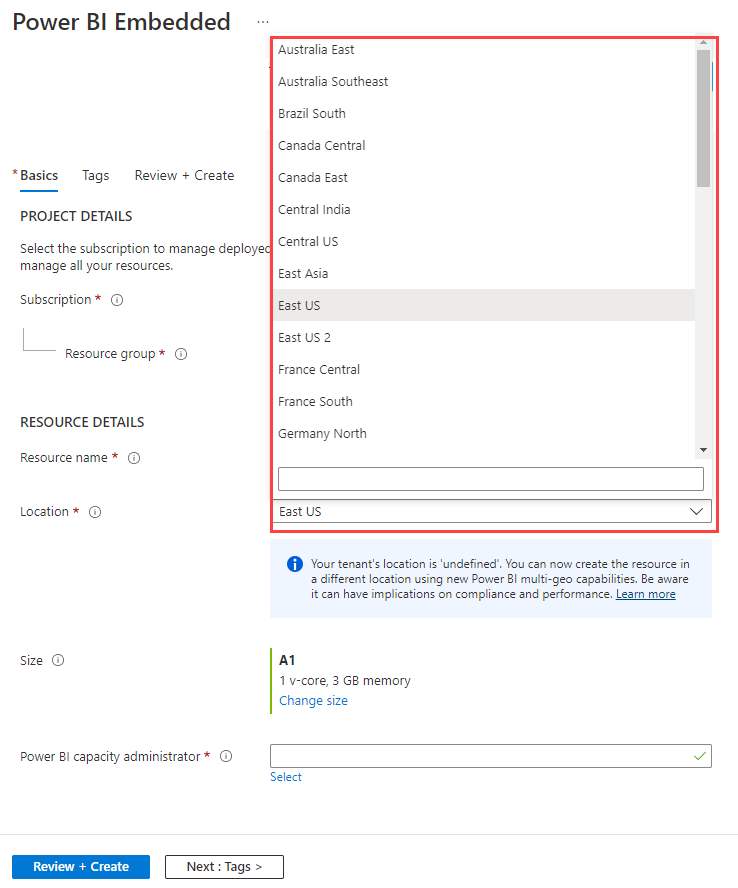738x888 pixels.
Task: Click the Subscription info icon
Action: tap(117, 300)
